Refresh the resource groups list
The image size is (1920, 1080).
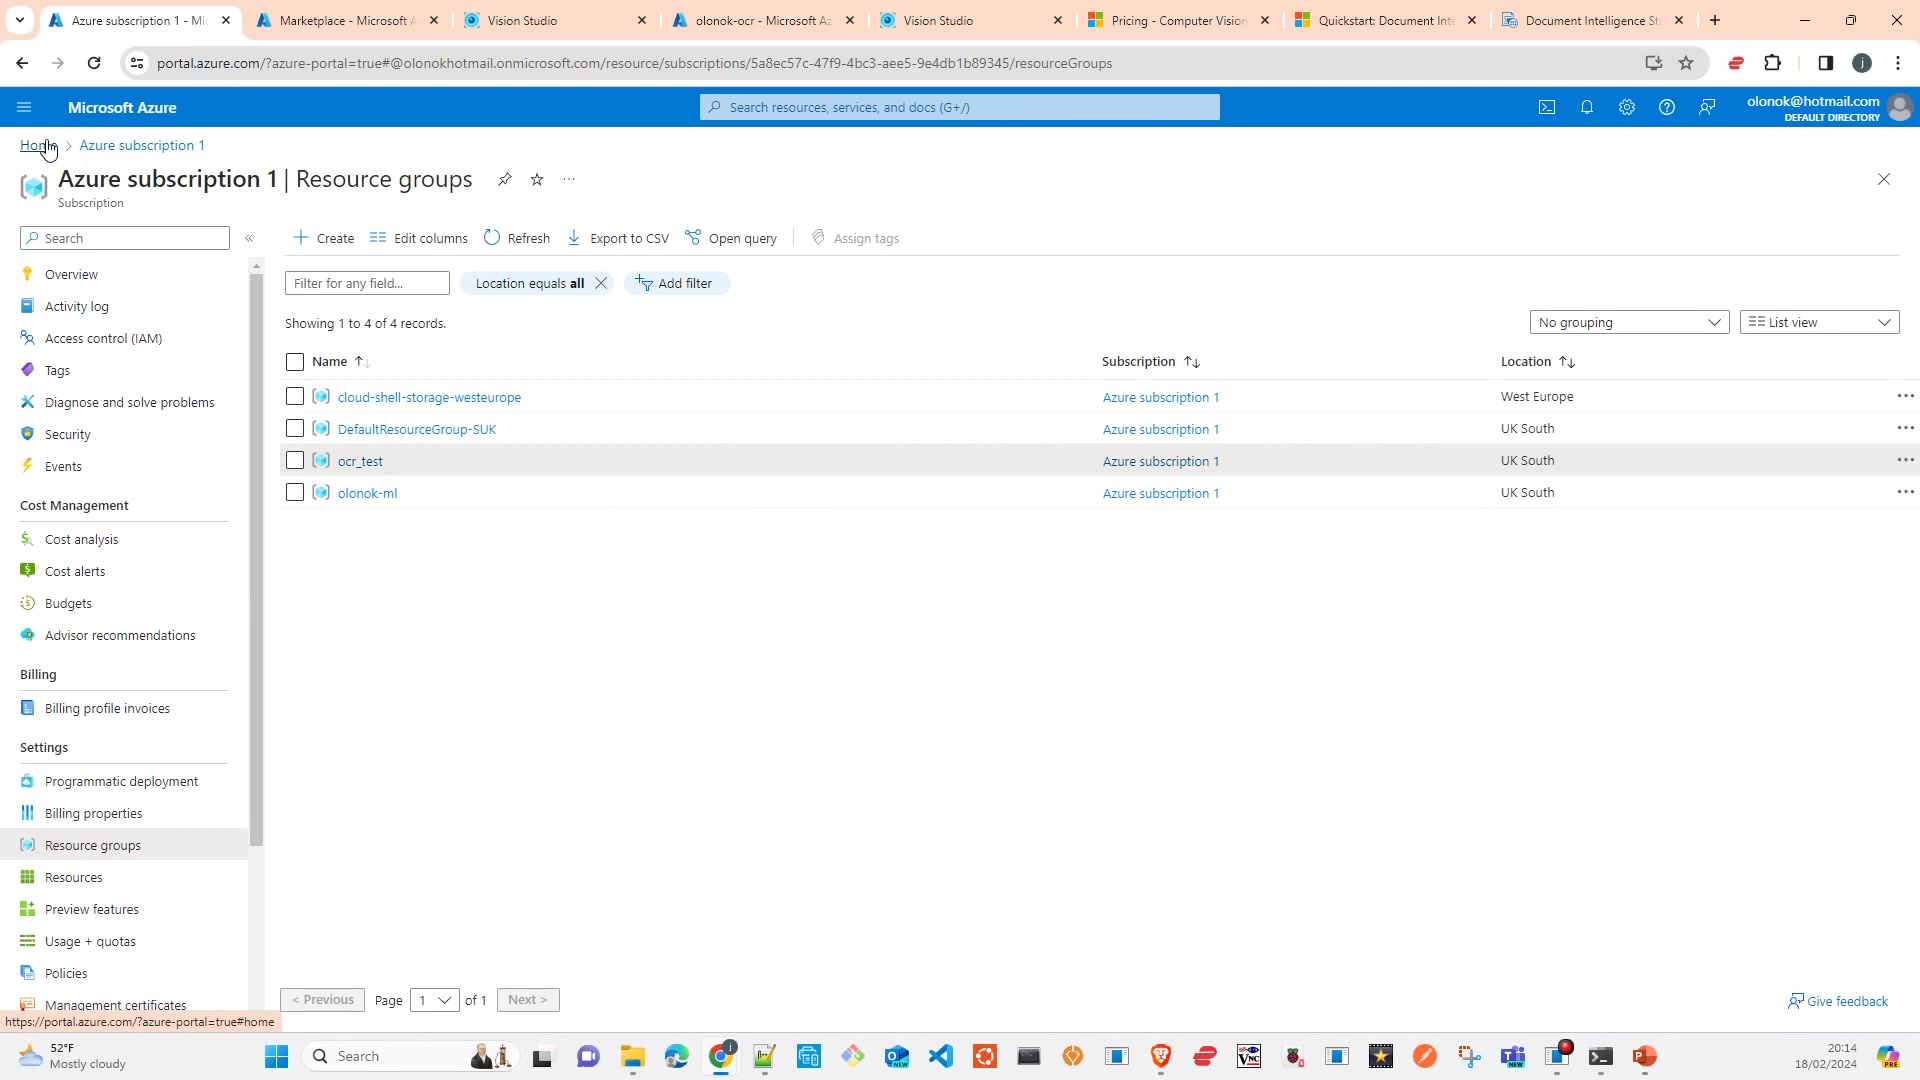(x=517, y=238)
